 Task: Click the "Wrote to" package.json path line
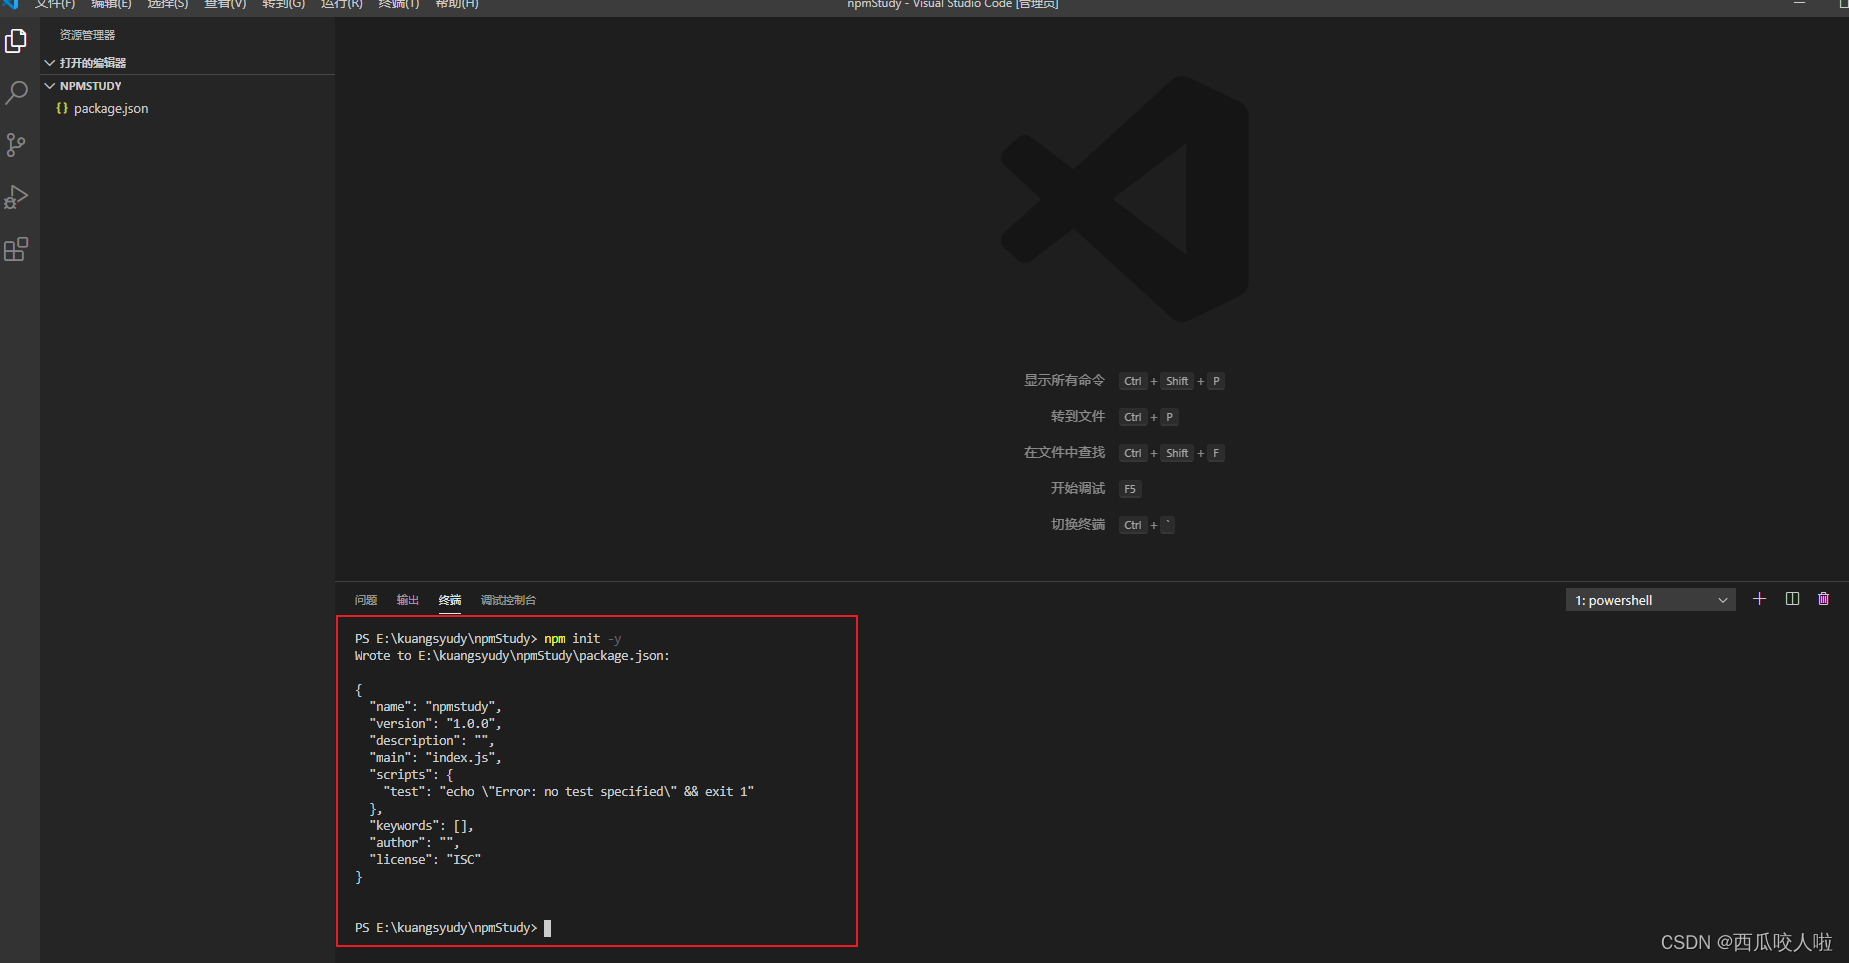pyautogui.click(x=512, y=656)
